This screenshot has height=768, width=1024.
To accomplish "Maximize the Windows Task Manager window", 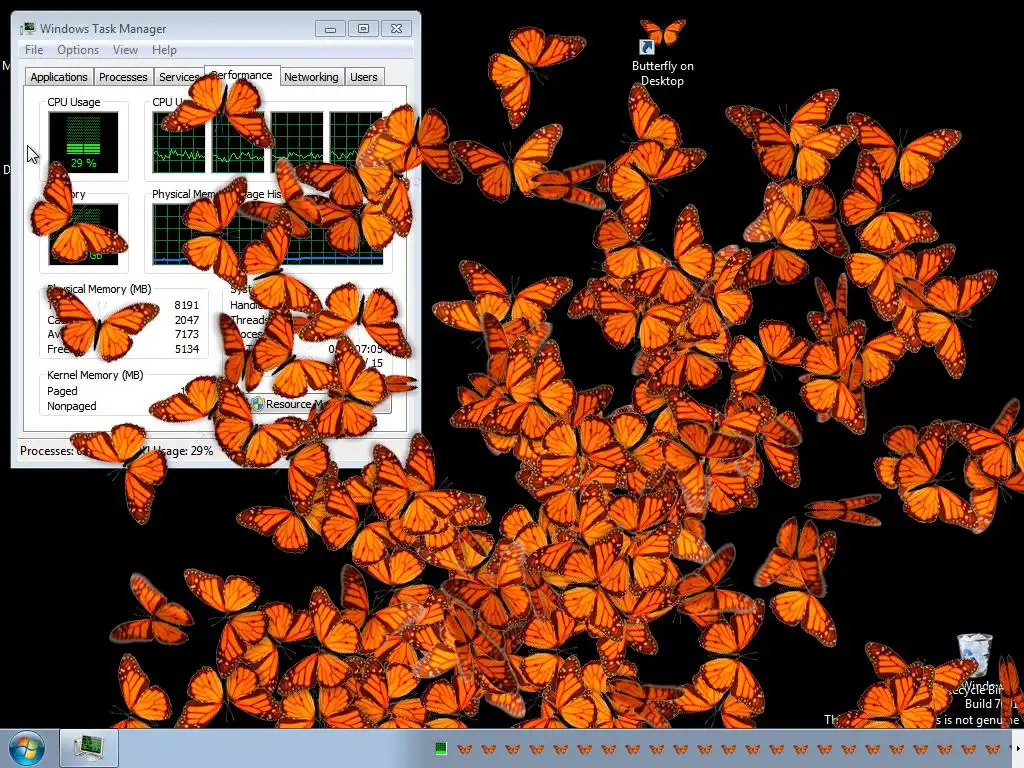I will (363, 29).
